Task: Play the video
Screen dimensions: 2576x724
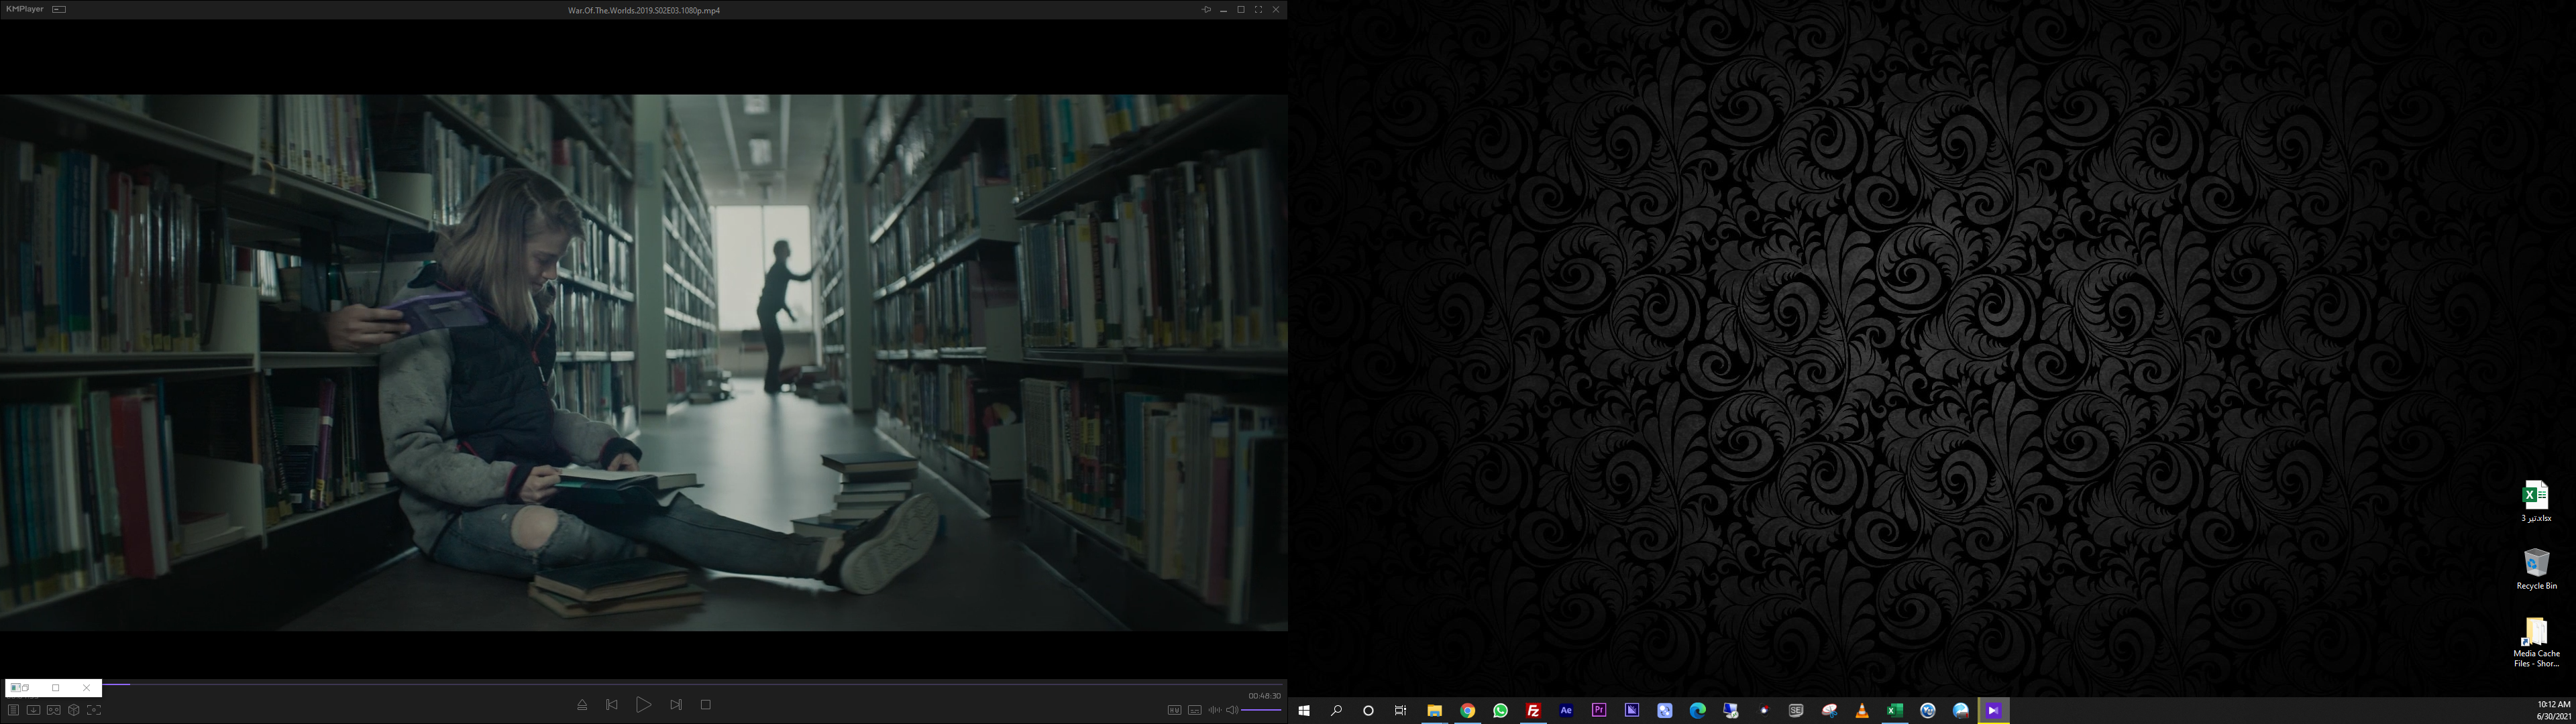Action: (x=643, y=705)
